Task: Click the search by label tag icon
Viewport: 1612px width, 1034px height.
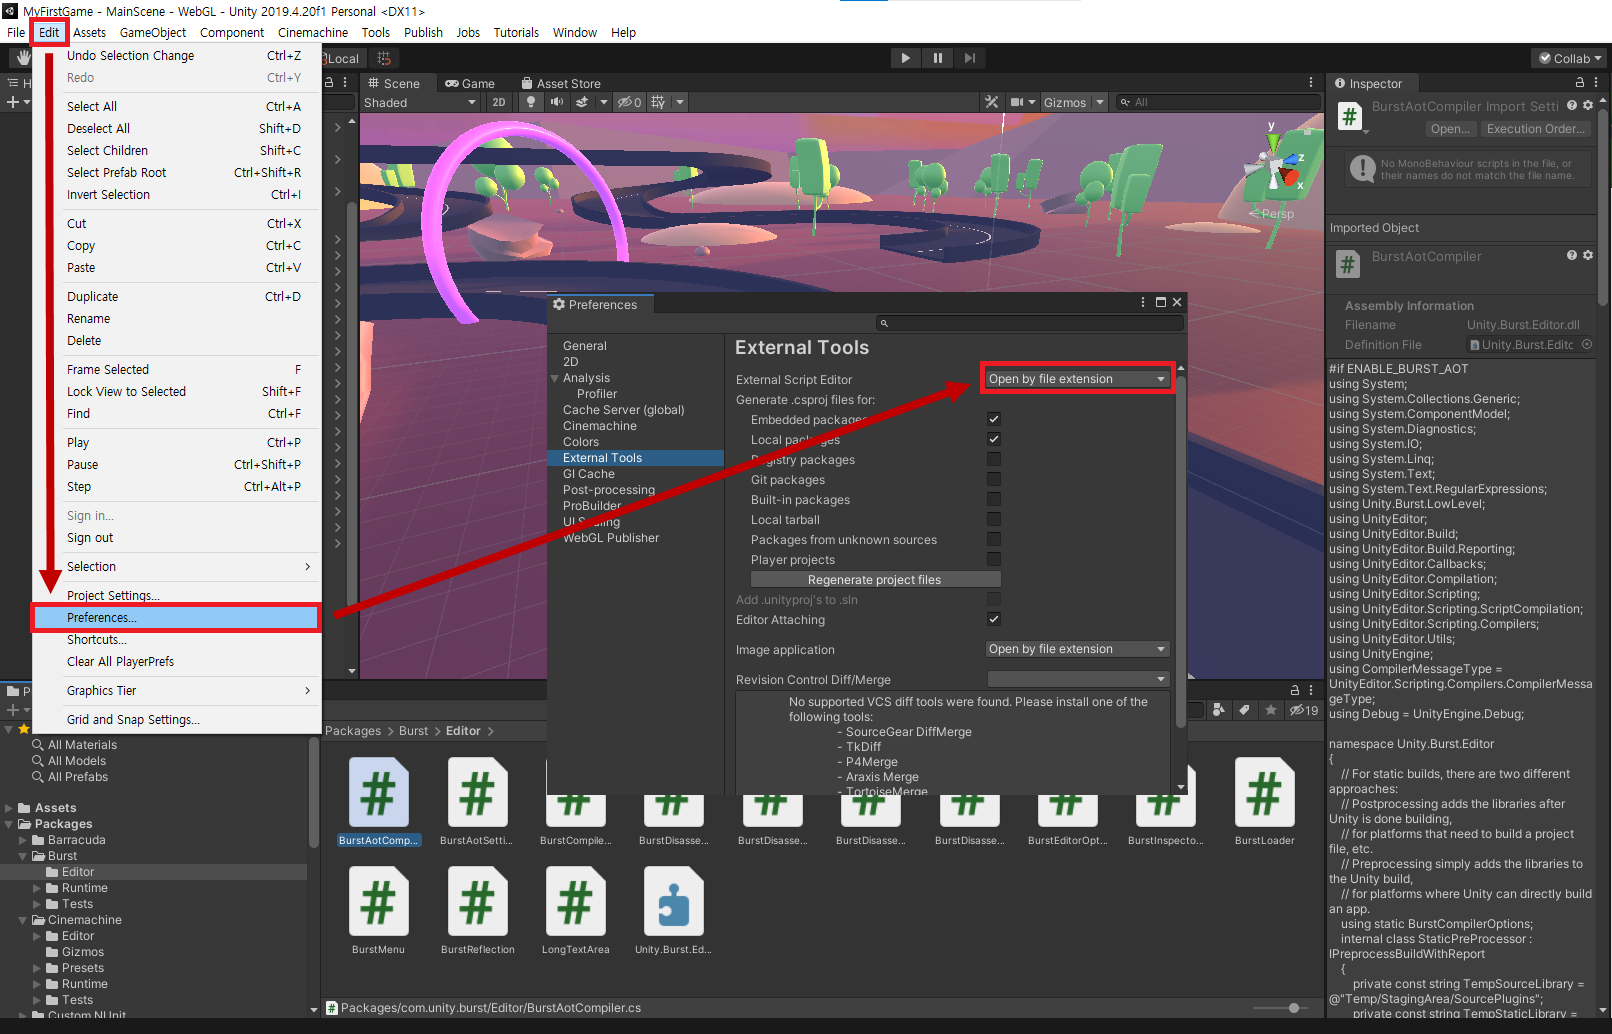Action: coord(1245,710)
